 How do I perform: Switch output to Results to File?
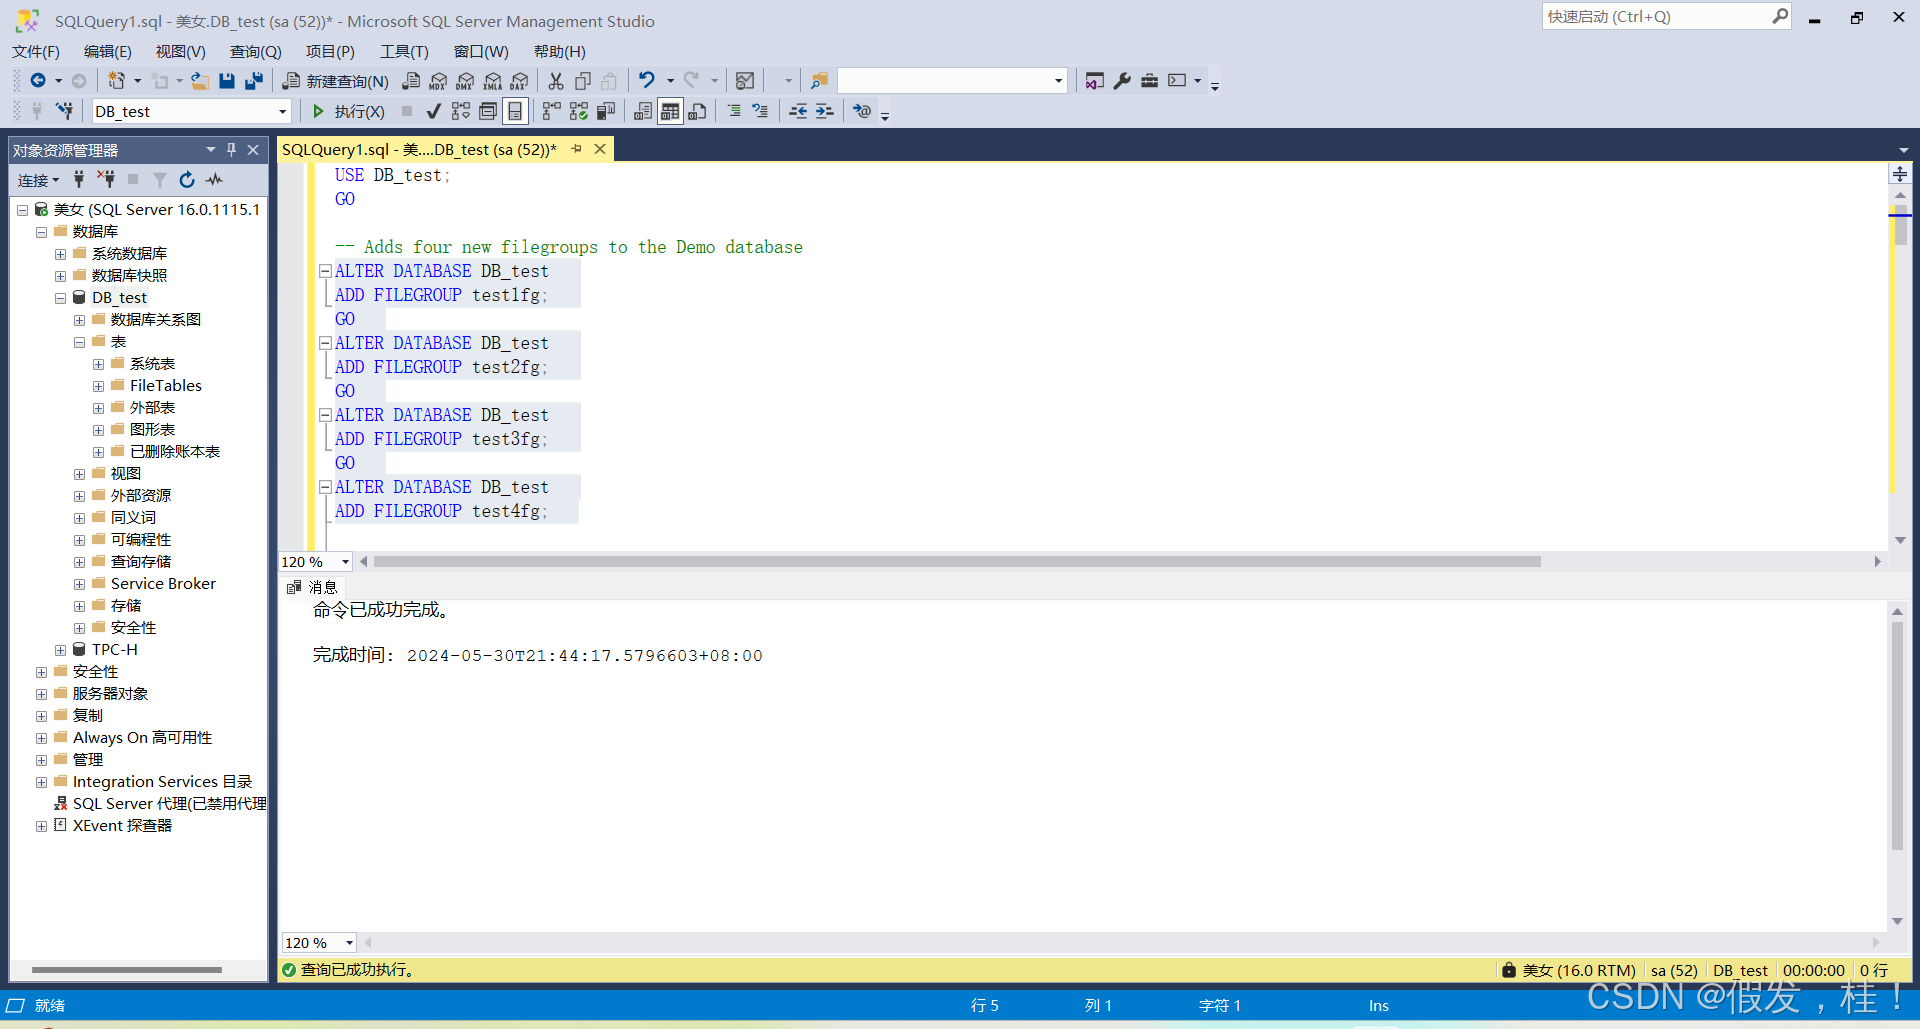698,111
